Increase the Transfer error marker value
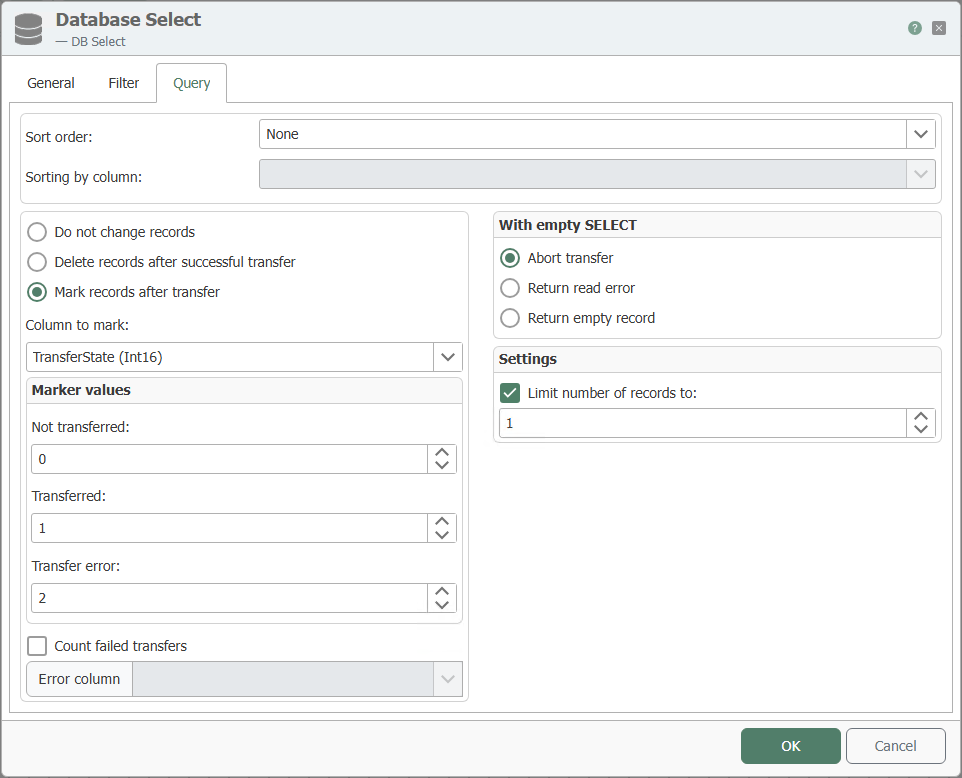 pyautogui.click(x=442, y=591)
